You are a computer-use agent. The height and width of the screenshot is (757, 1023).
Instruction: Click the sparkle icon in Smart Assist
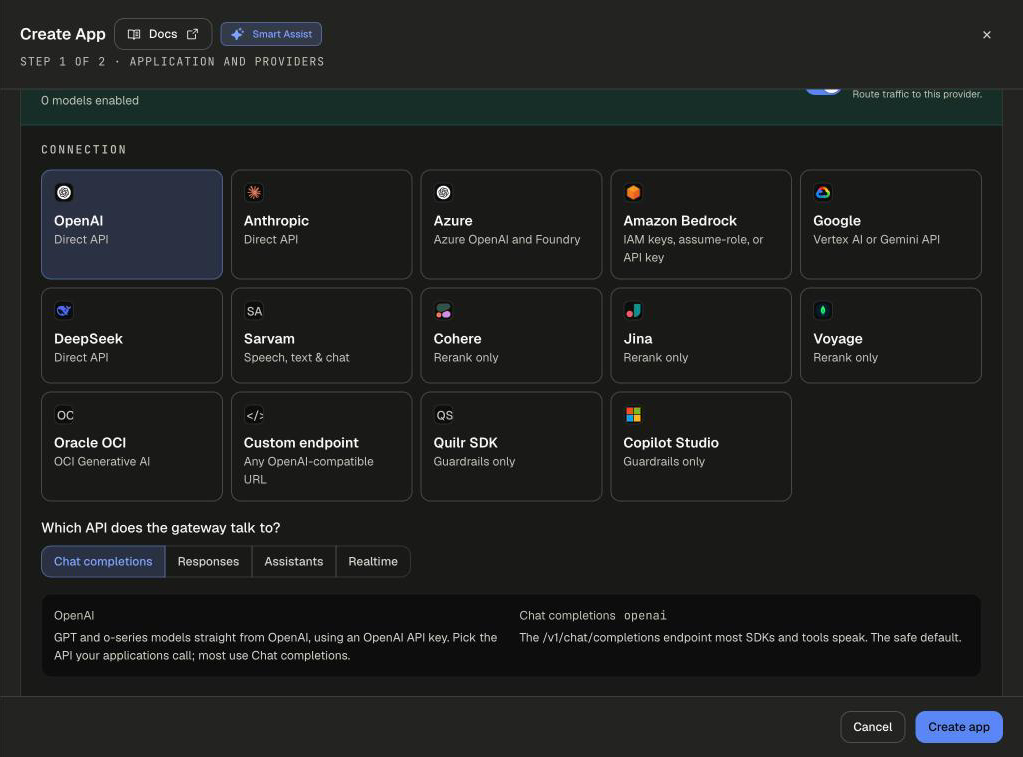coord(237,34)
